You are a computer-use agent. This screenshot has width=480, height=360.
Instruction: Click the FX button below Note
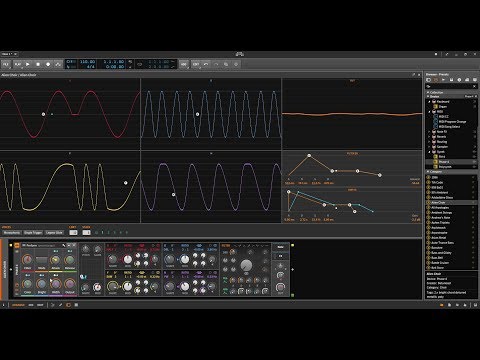click(x=280, y=256)
